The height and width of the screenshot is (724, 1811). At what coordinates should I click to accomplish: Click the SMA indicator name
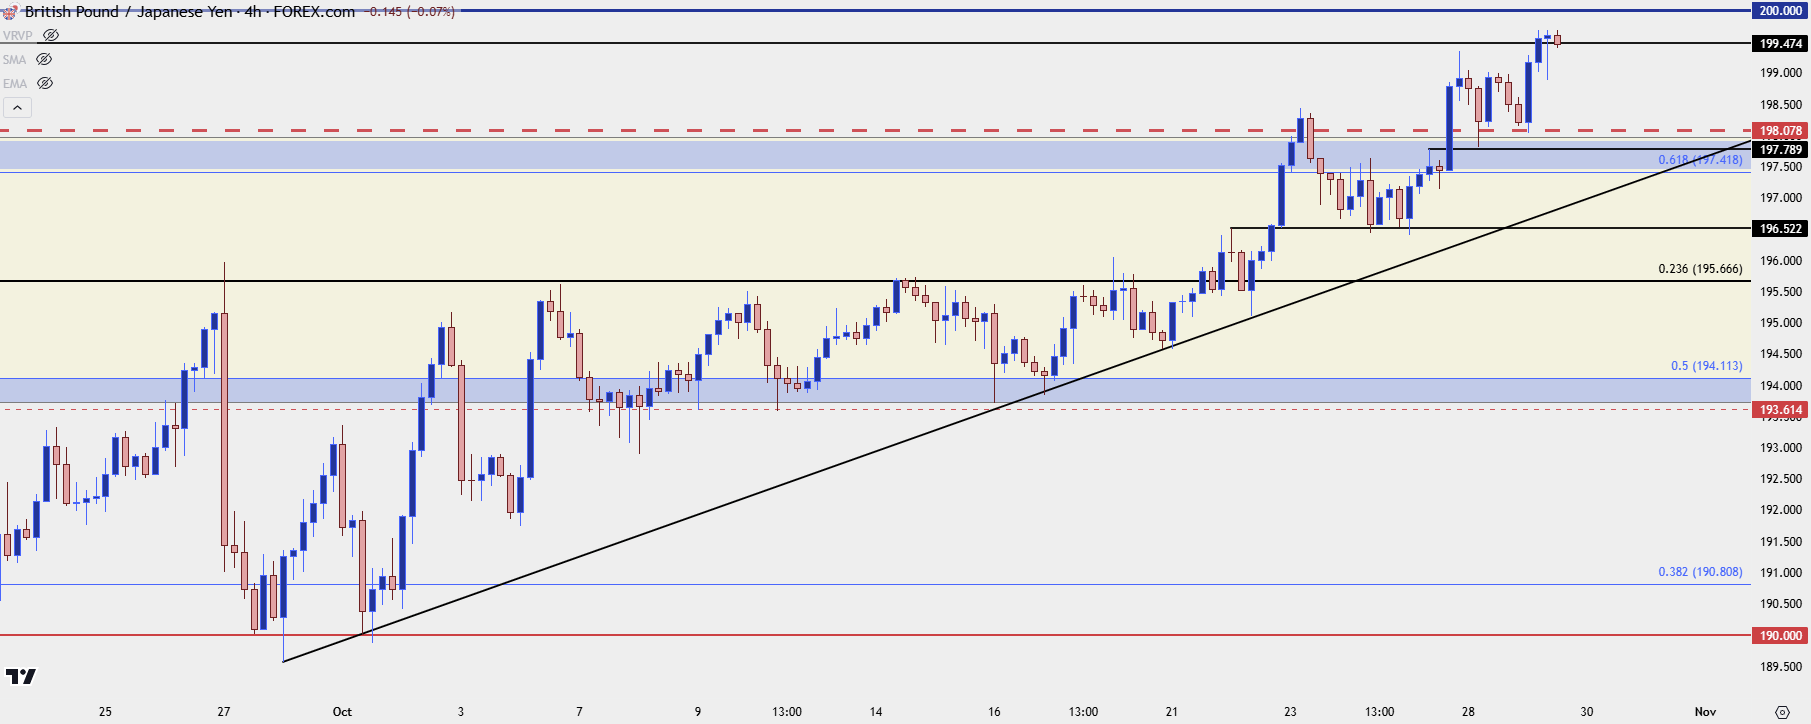click(15, 59)
